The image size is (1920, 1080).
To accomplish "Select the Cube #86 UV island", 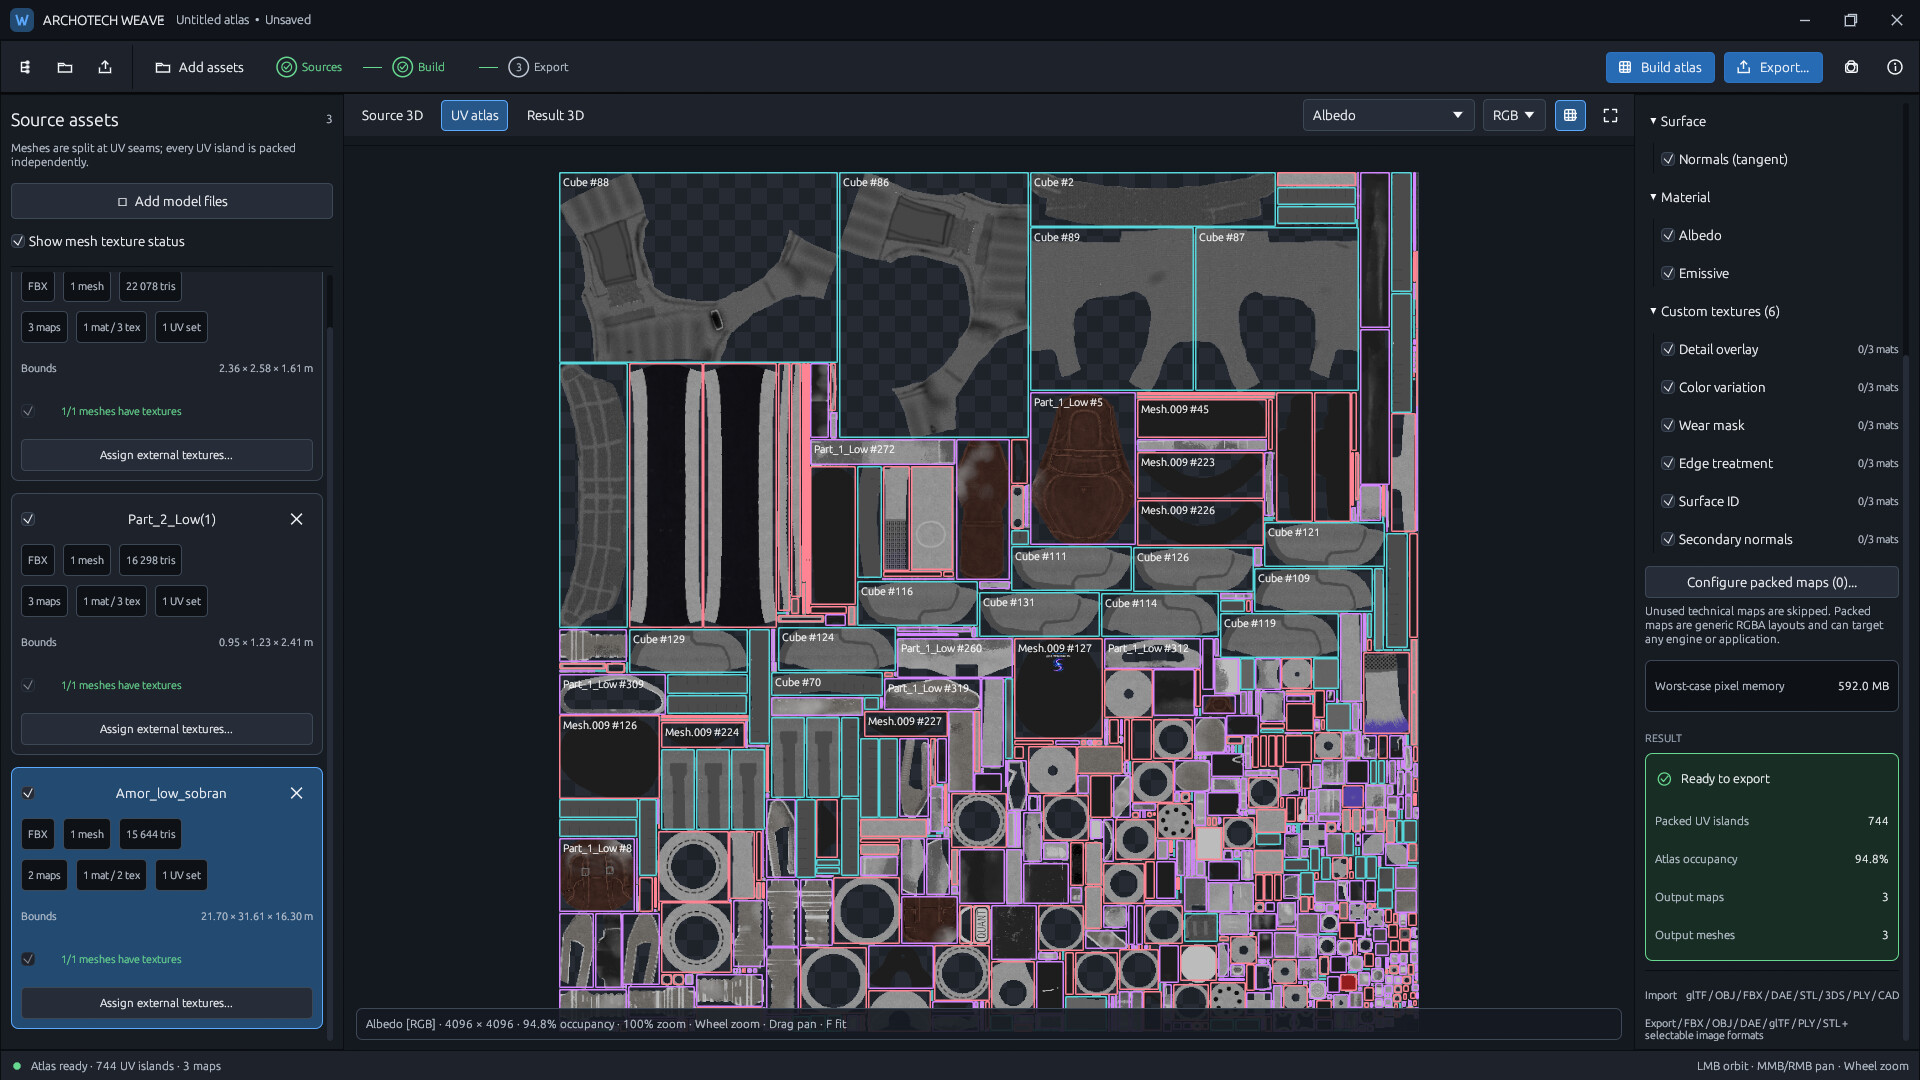I will pos(933,305).
